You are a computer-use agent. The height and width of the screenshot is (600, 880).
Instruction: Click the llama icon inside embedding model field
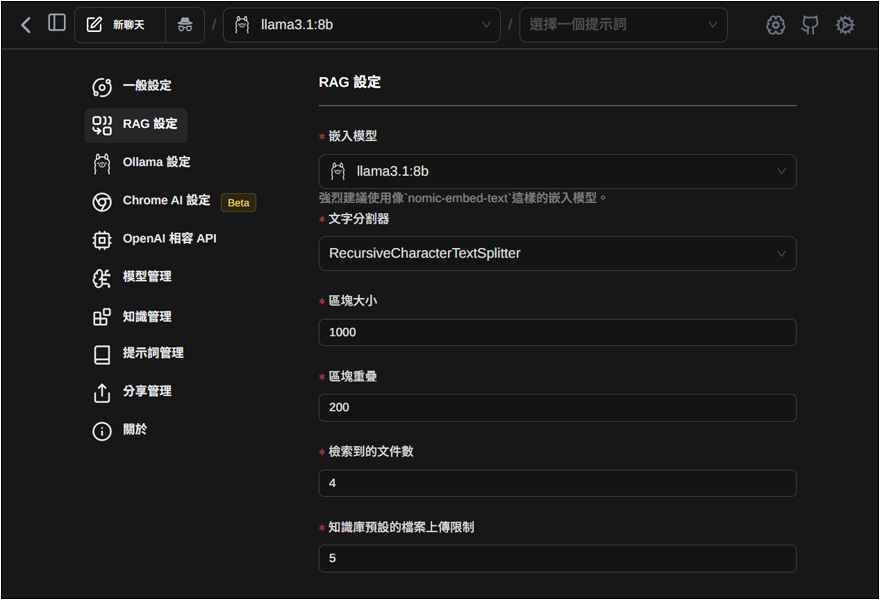pyautogui.click(x=338, y=171)
